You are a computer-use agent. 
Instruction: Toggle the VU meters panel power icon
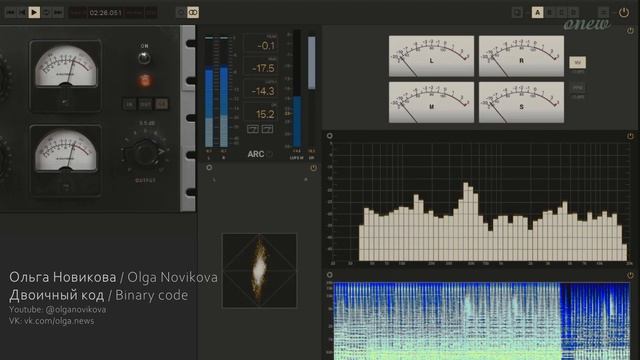coord(630,31)
